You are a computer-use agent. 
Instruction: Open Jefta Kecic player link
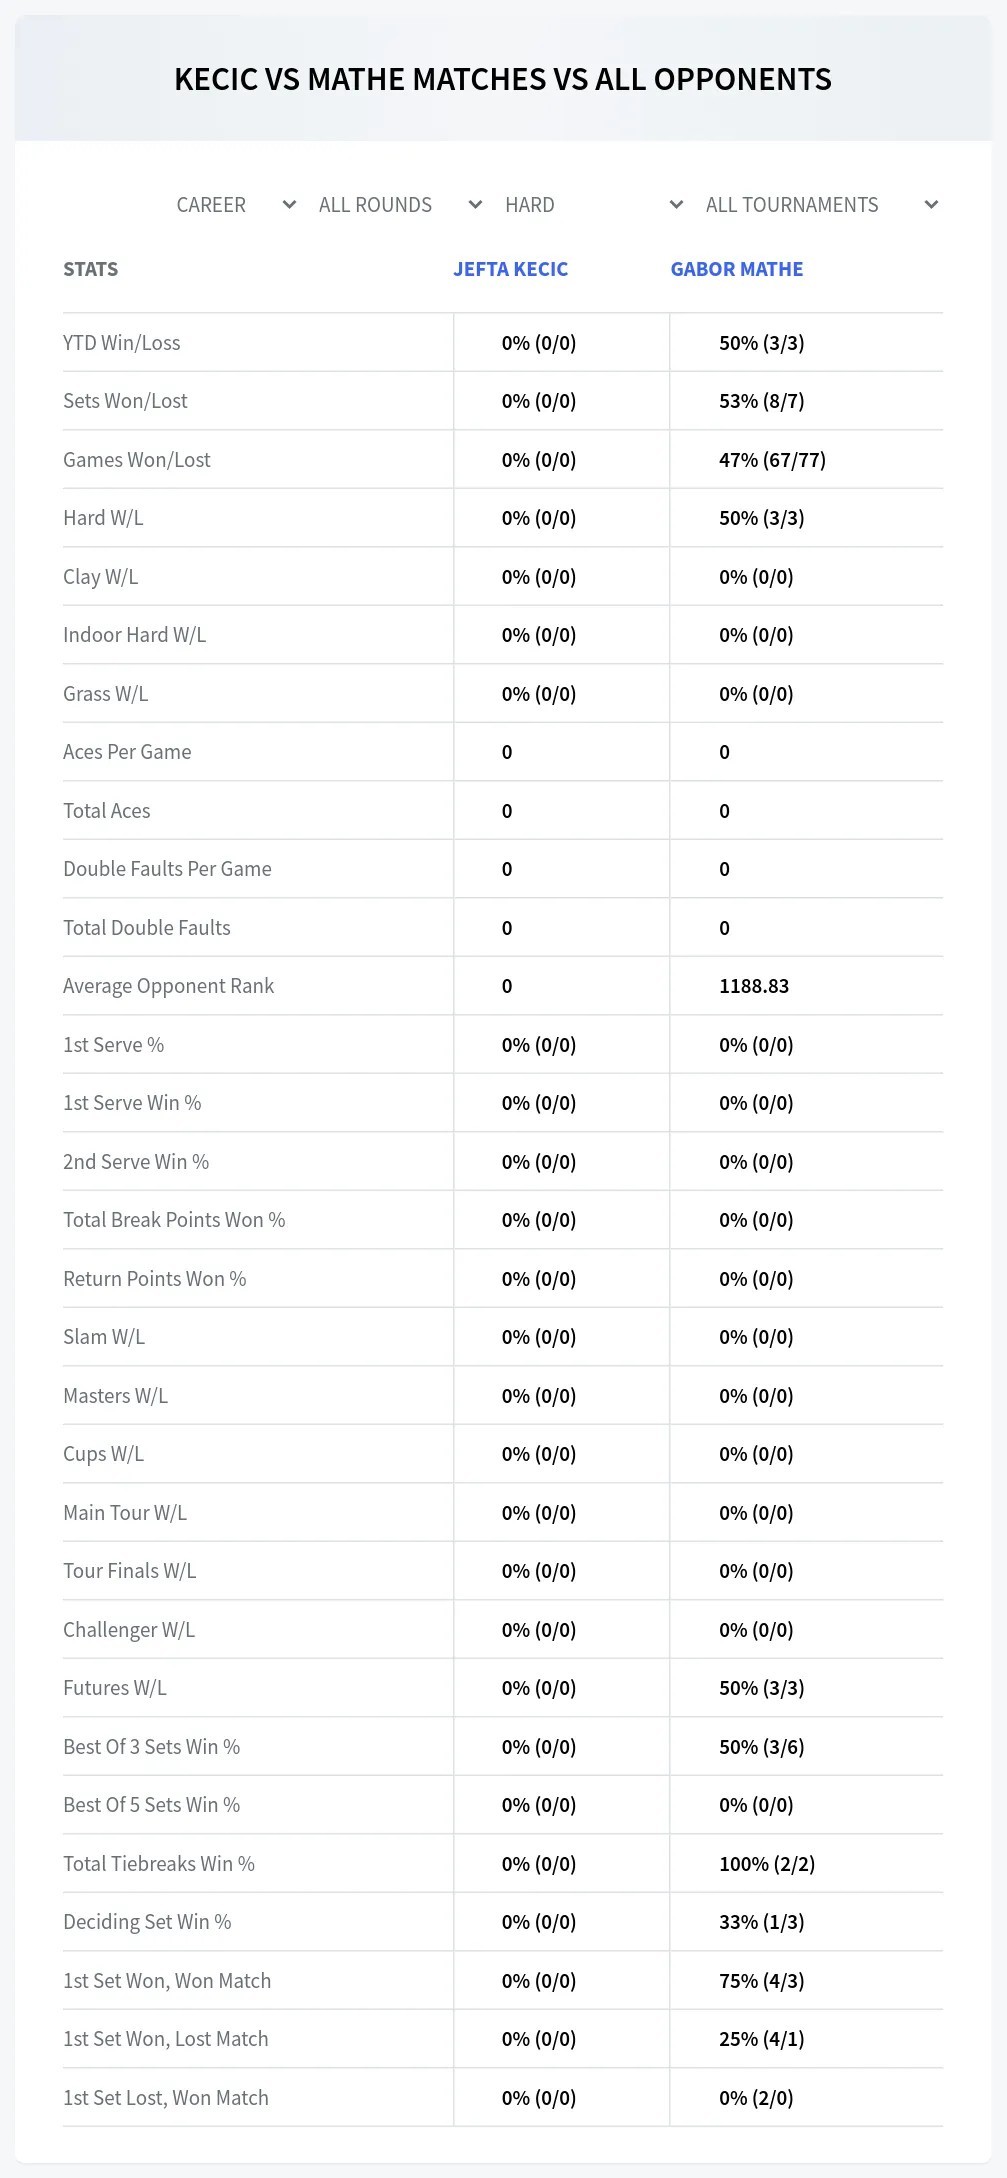[x=510, y=269]
